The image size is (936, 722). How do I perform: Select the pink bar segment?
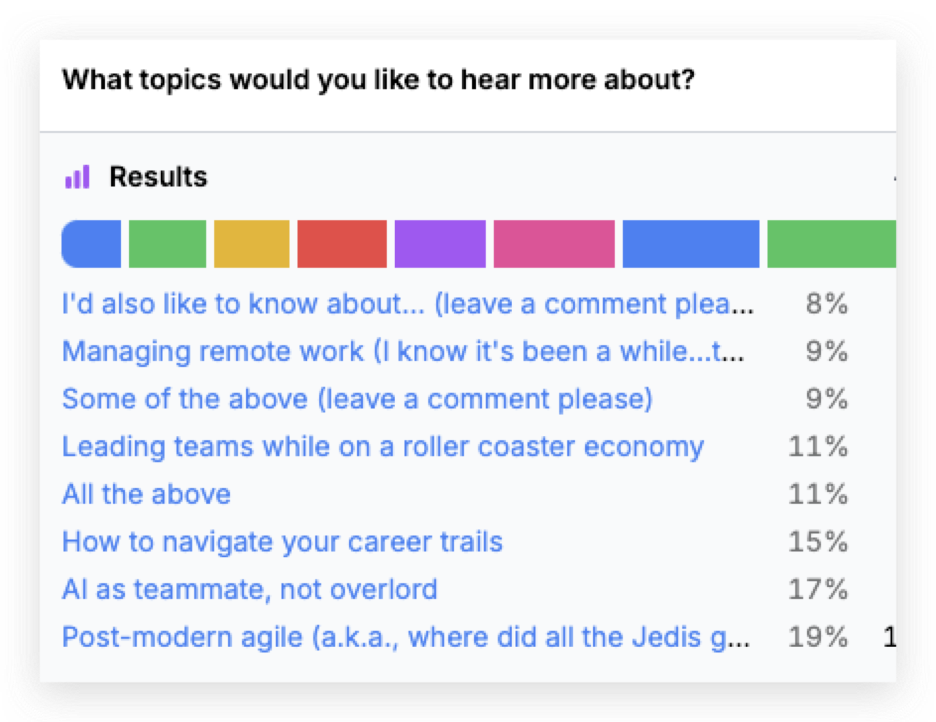tap(554, 244)
